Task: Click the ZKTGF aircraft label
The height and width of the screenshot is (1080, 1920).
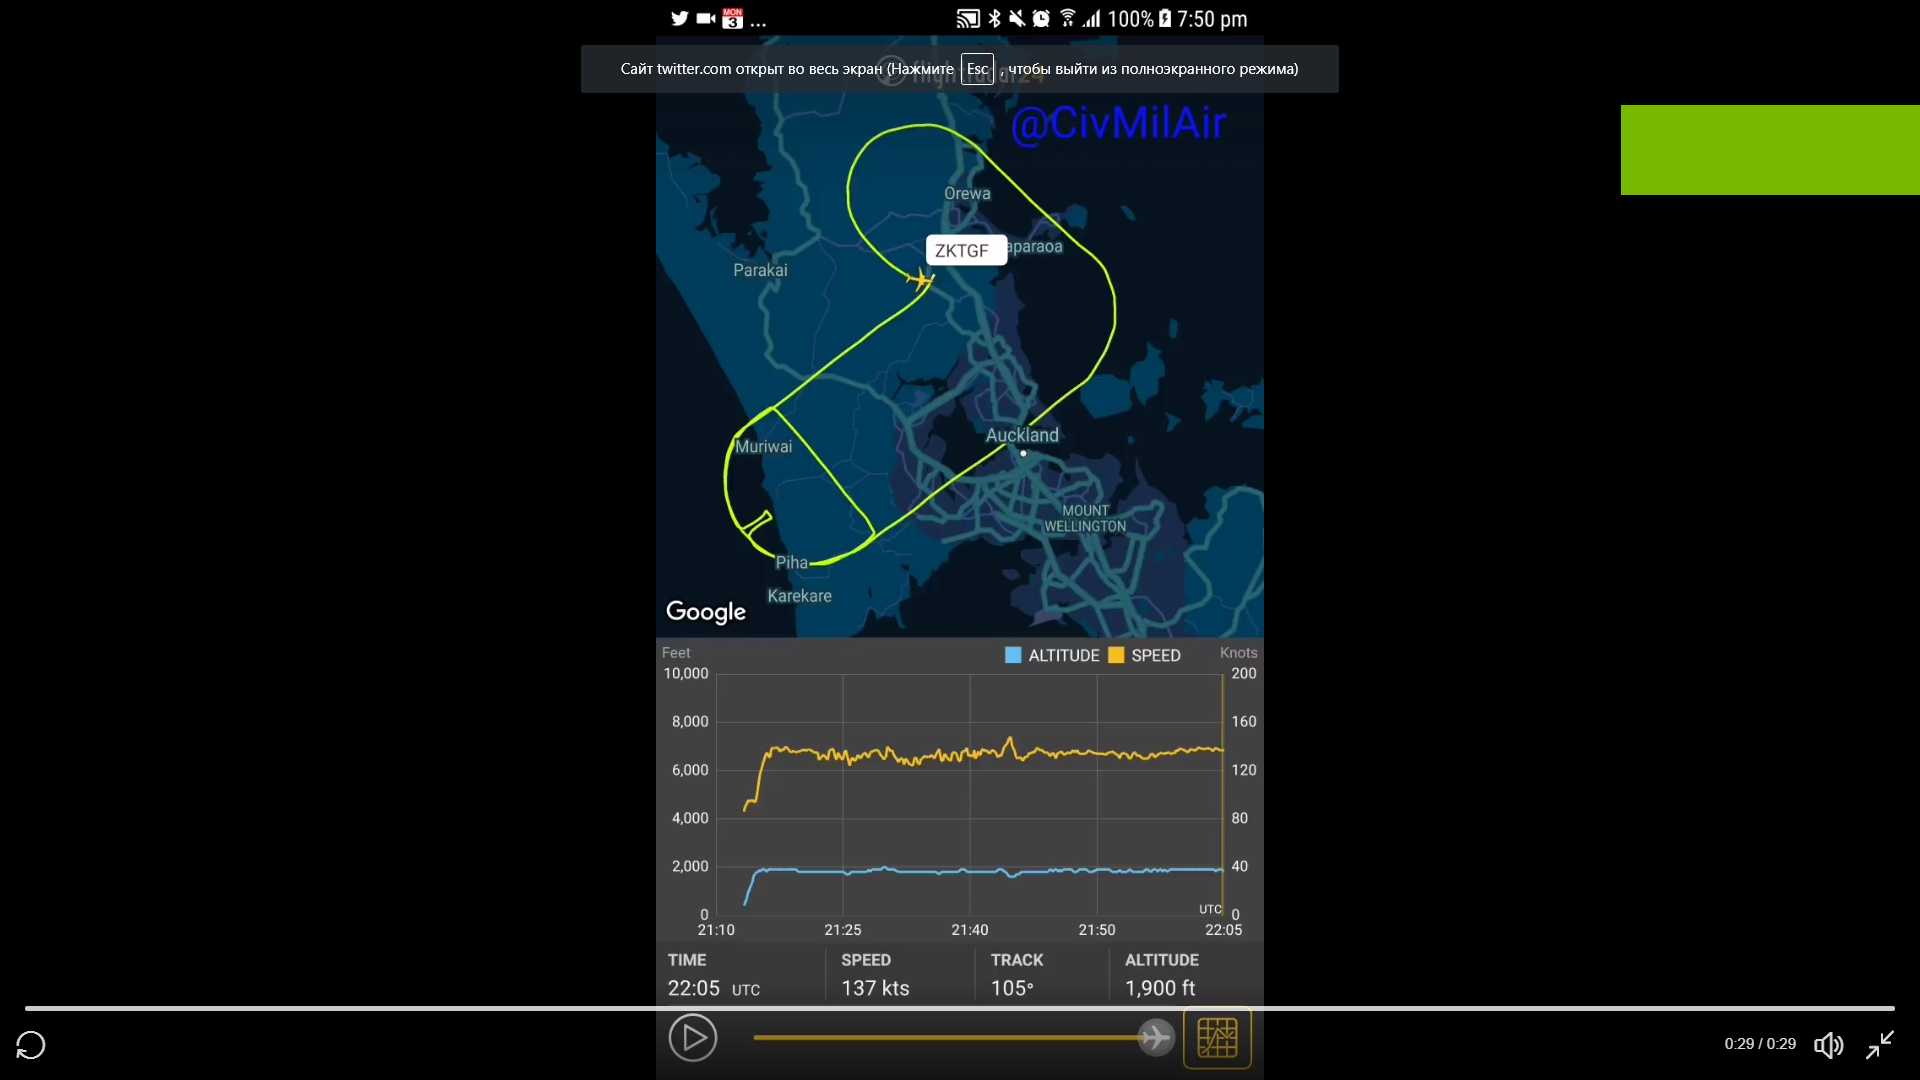Action: [x=965, y=250]
